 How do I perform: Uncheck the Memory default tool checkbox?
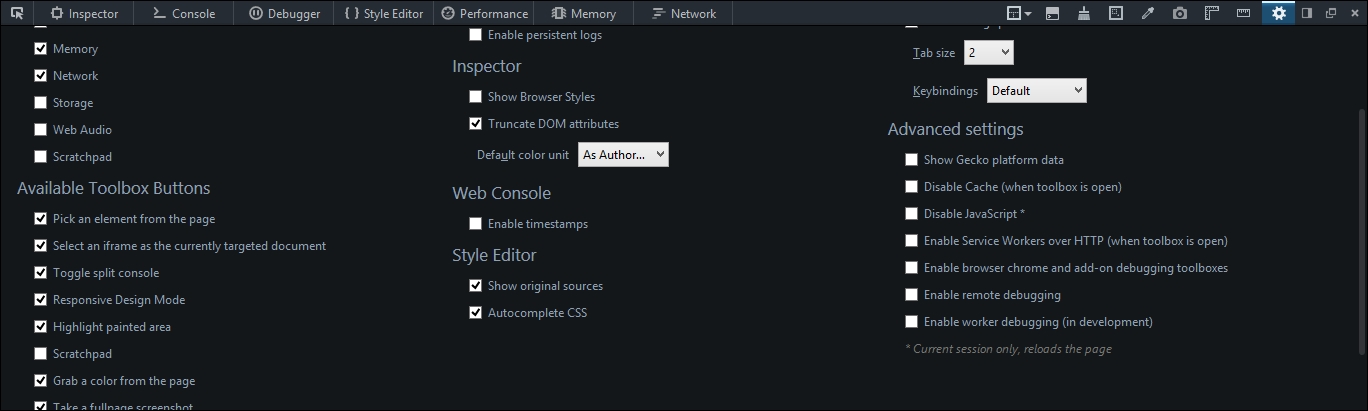pyautogui.click(x=40, y=48)
